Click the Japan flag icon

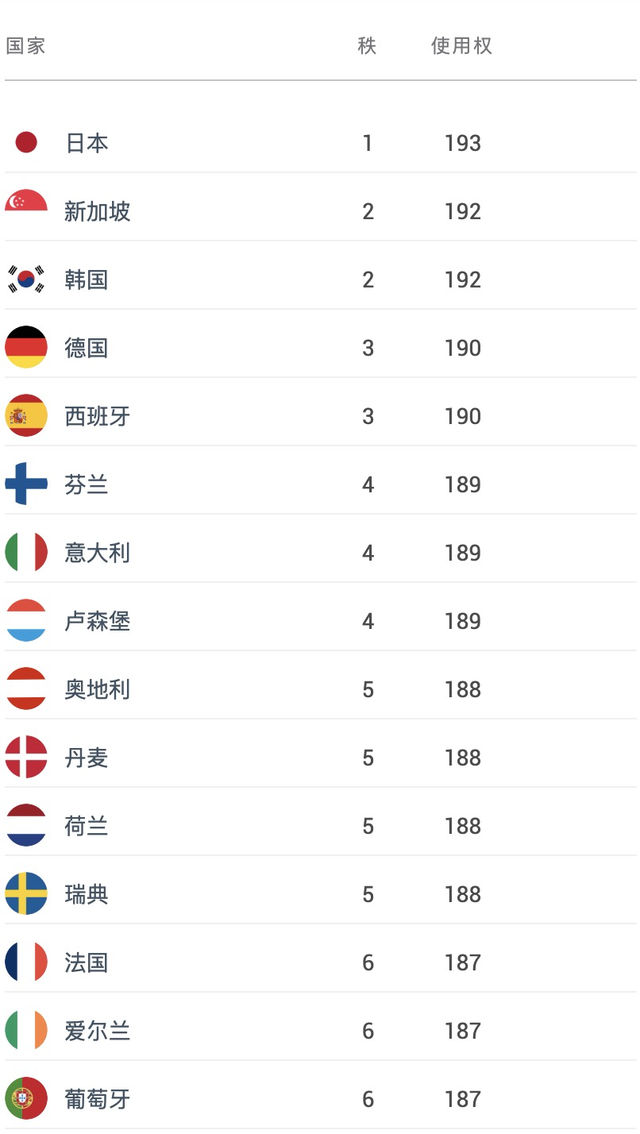click(26, 142)
